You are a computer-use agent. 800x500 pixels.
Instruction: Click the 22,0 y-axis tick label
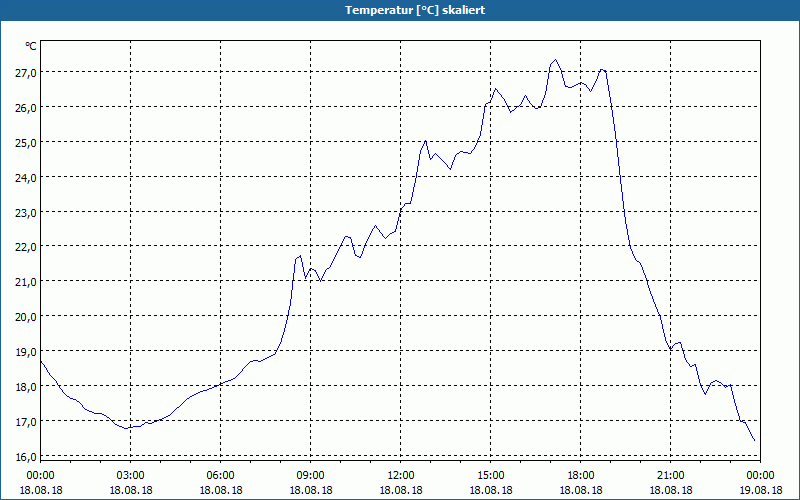point(25,247)
